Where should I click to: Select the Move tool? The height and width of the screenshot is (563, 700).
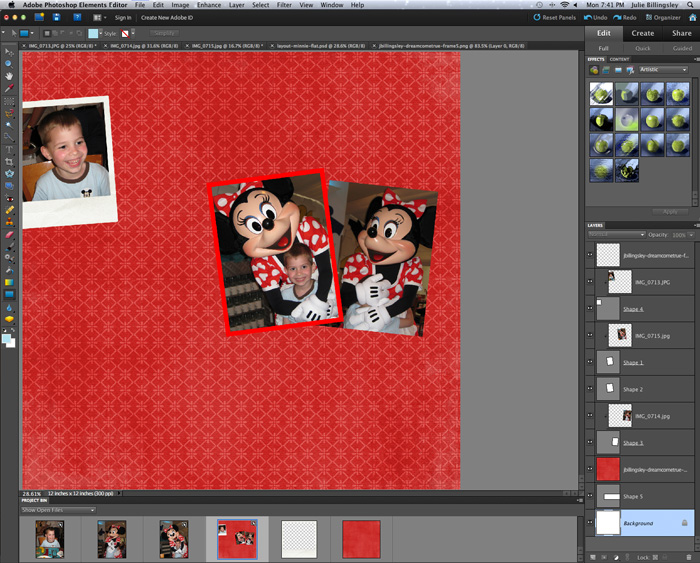click(x=9, y=52)
